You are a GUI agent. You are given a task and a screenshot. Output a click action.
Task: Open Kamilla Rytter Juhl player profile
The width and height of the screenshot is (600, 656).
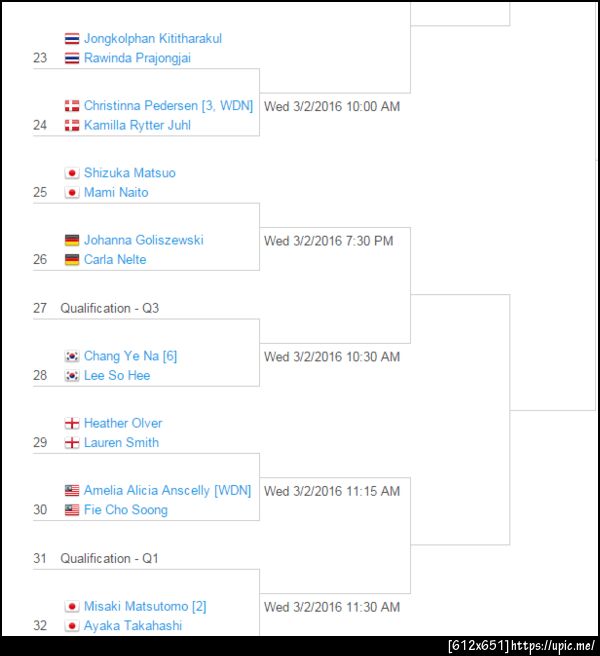137,125
